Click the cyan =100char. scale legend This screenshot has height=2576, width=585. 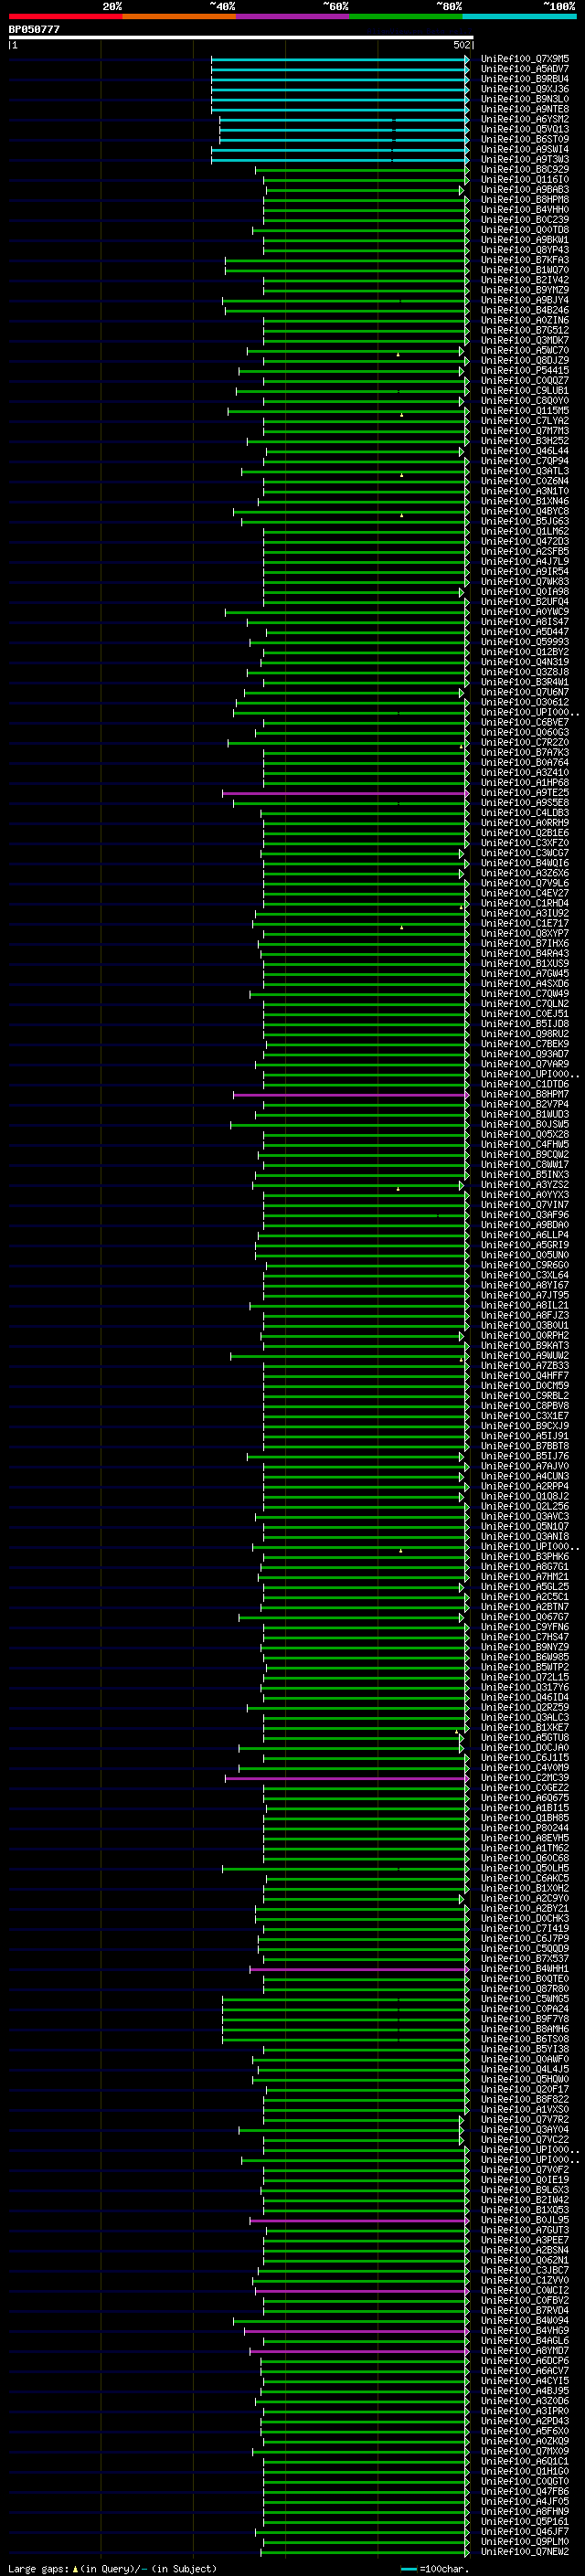coord(435,2568)
